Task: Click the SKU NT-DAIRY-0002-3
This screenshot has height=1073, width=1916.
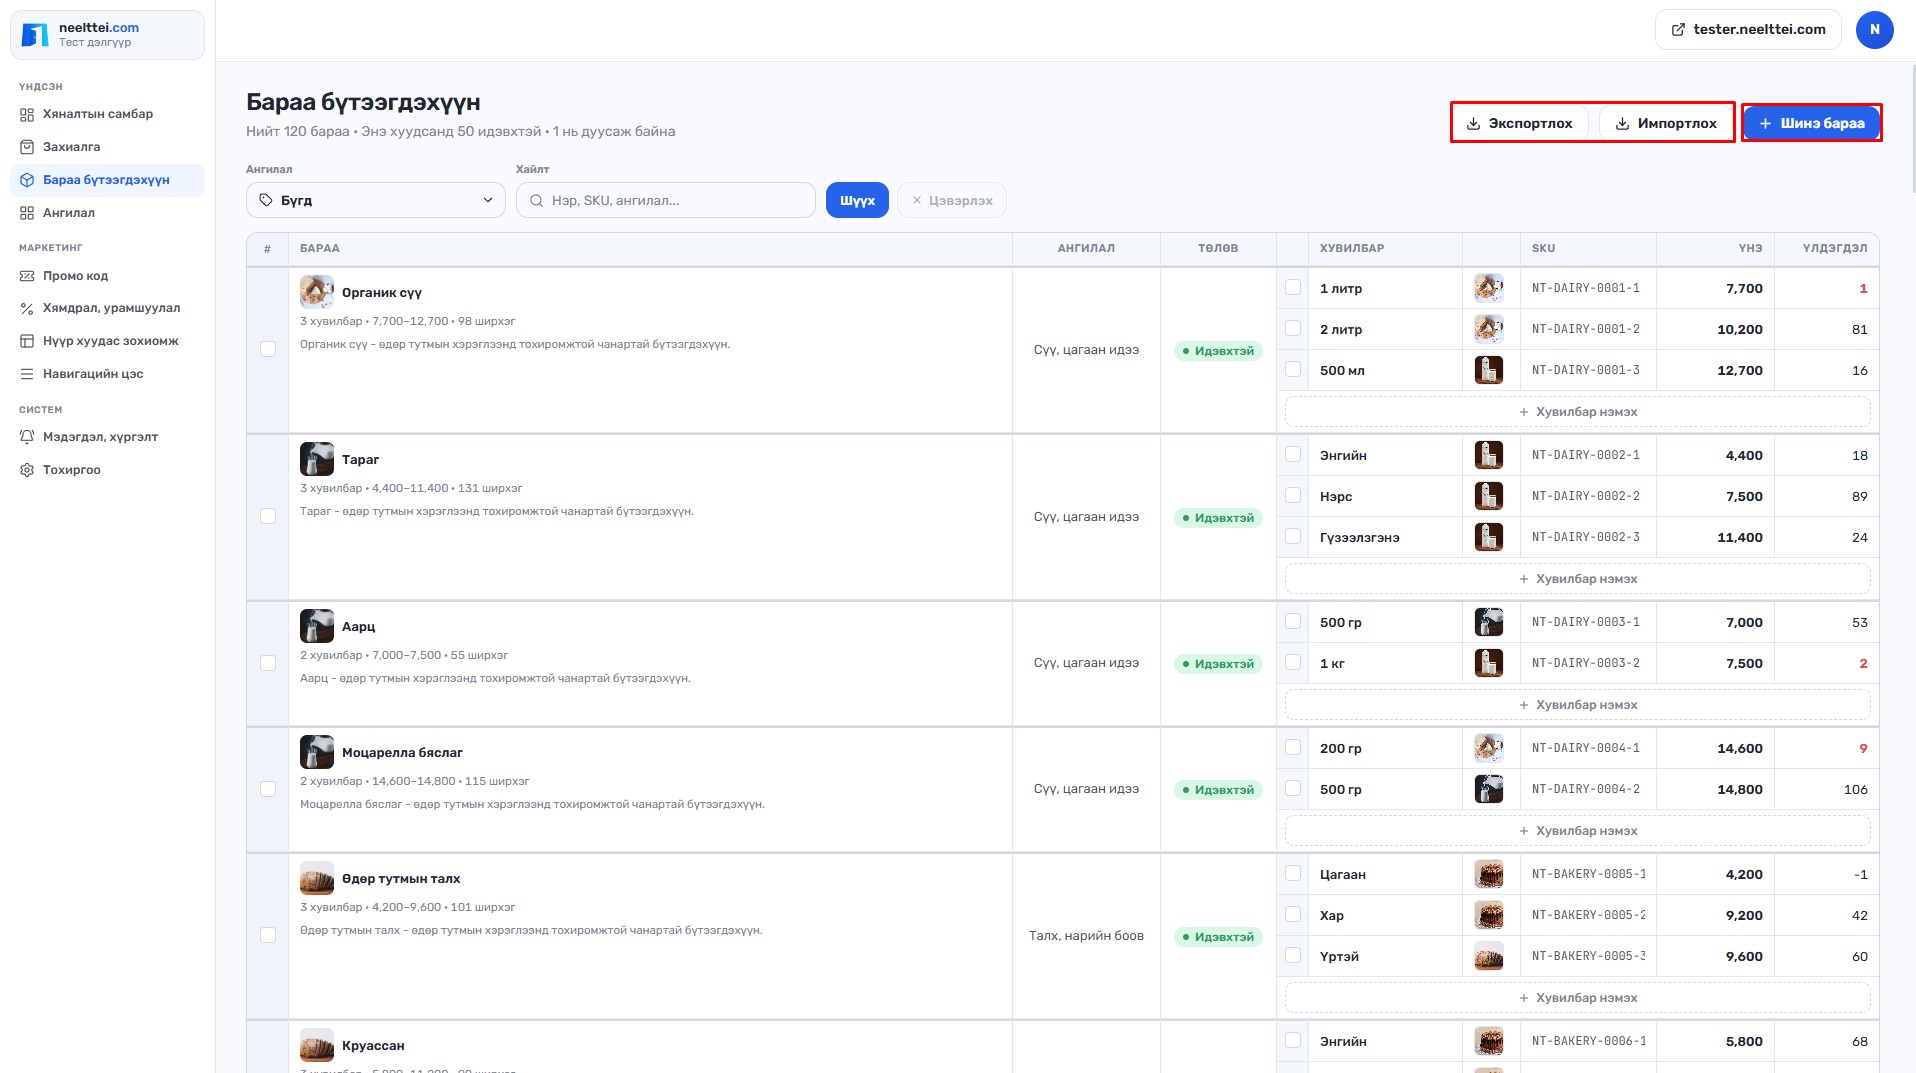Action: tap(1586, 537)
